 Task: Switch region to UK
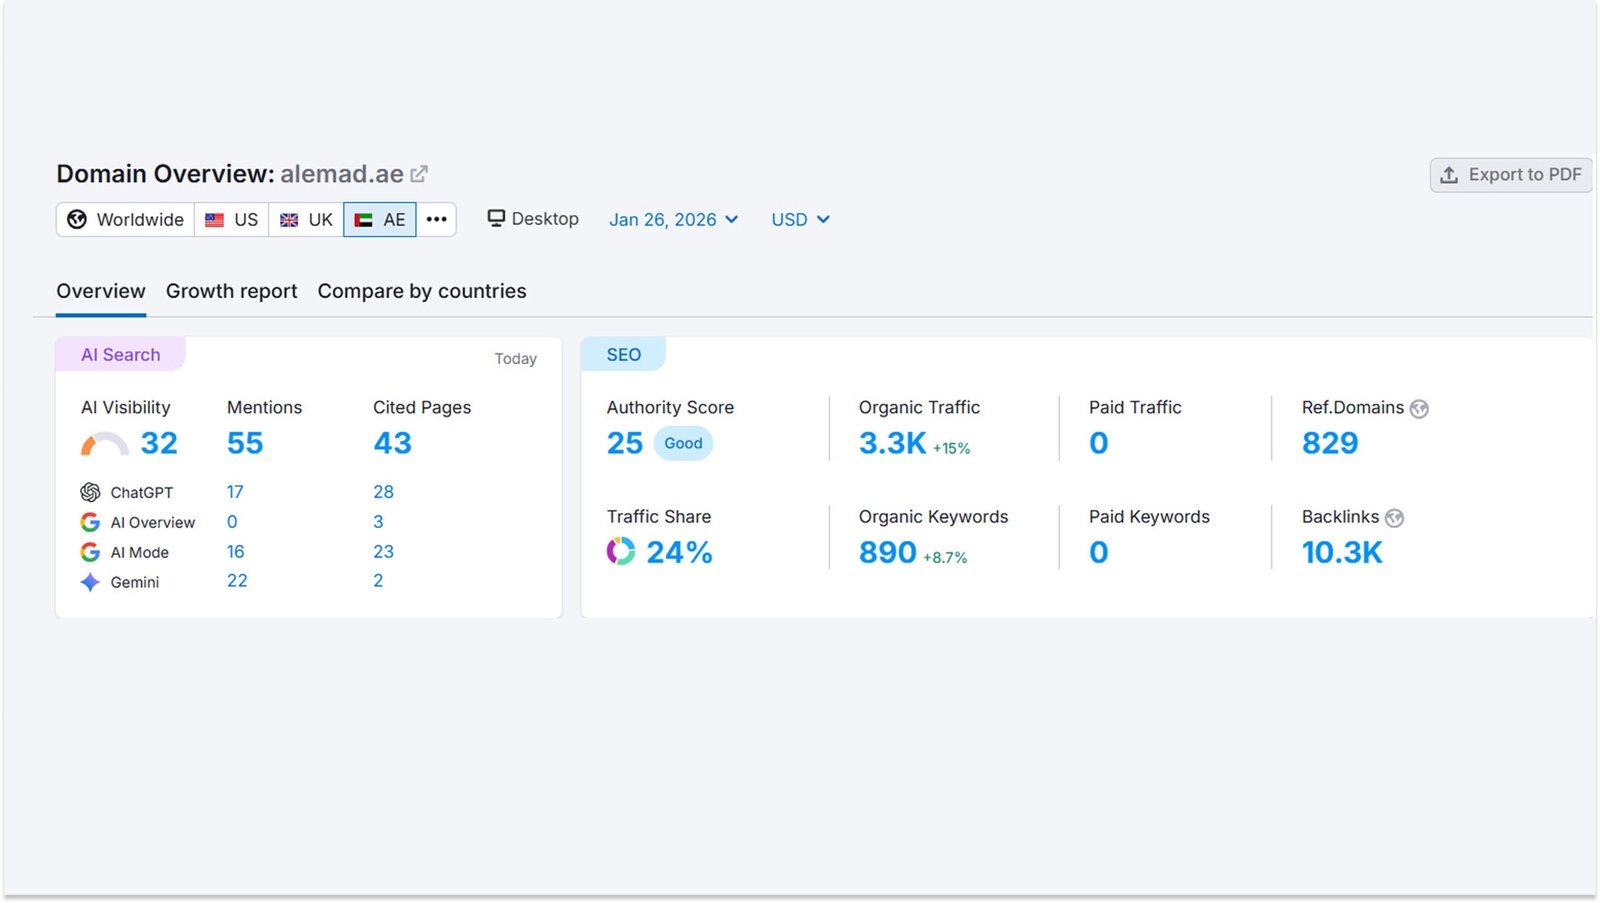[x=305, y=219]
